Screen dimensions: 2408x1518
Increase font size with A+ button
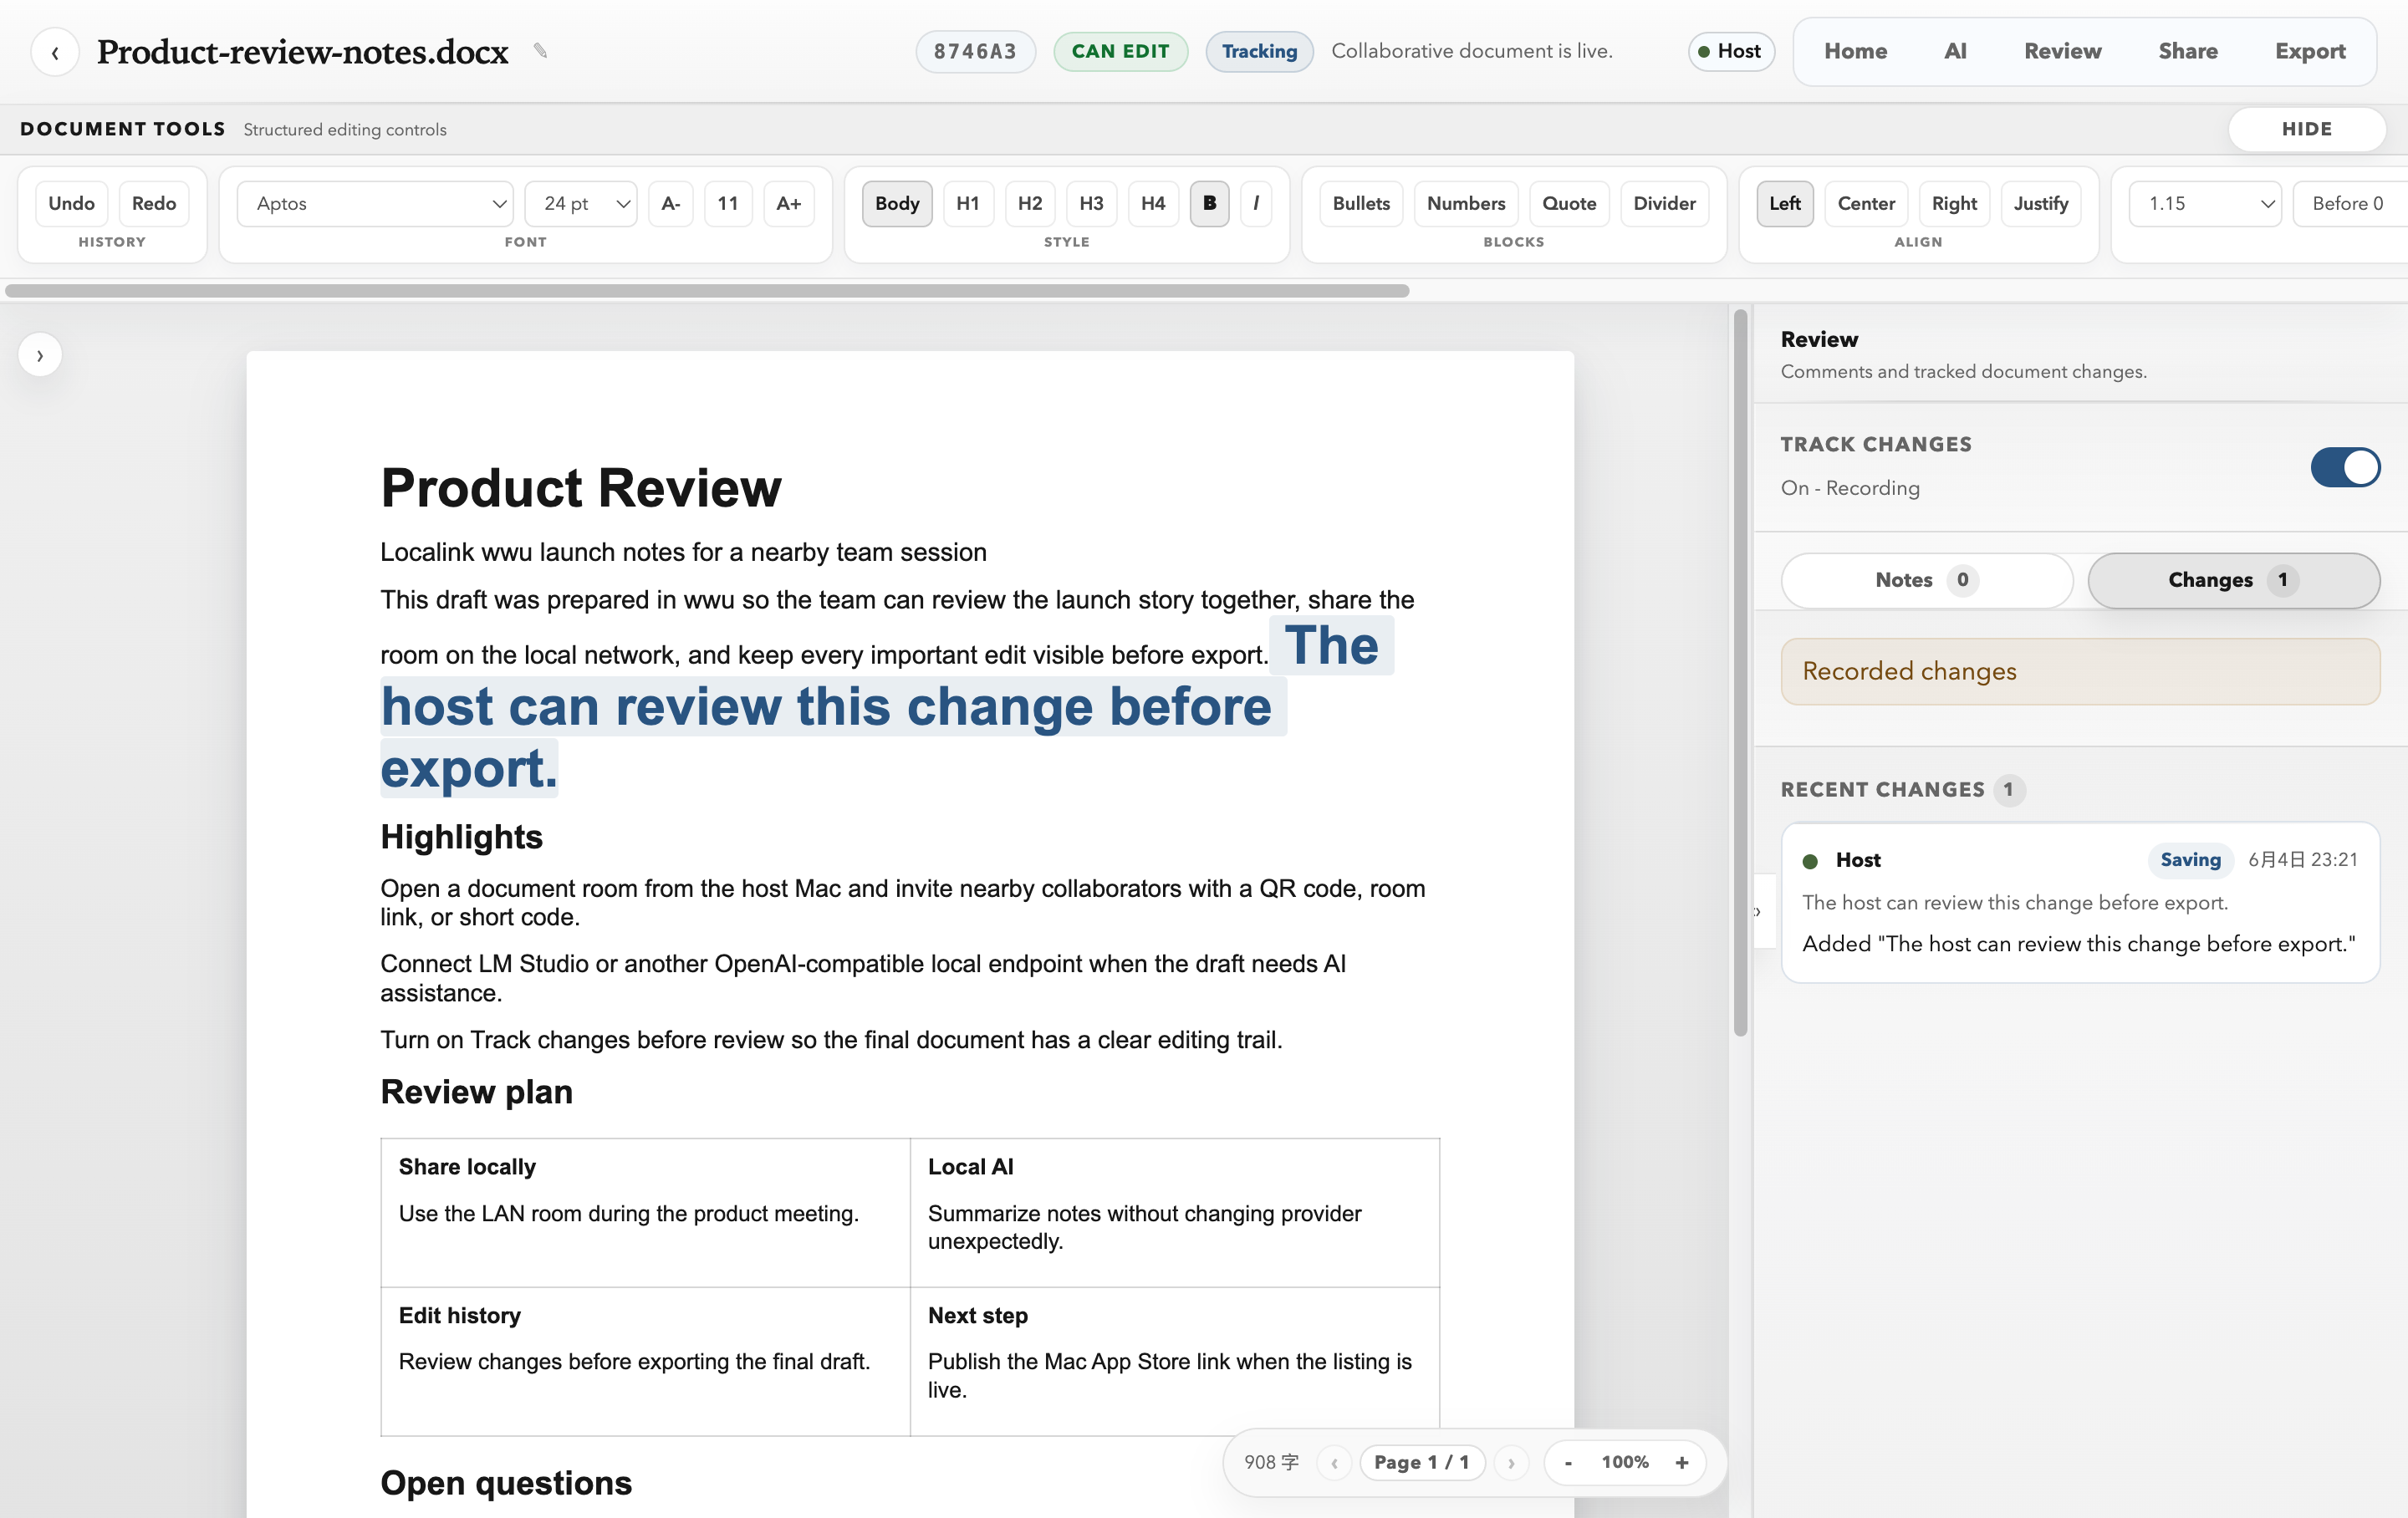[788, 203]
